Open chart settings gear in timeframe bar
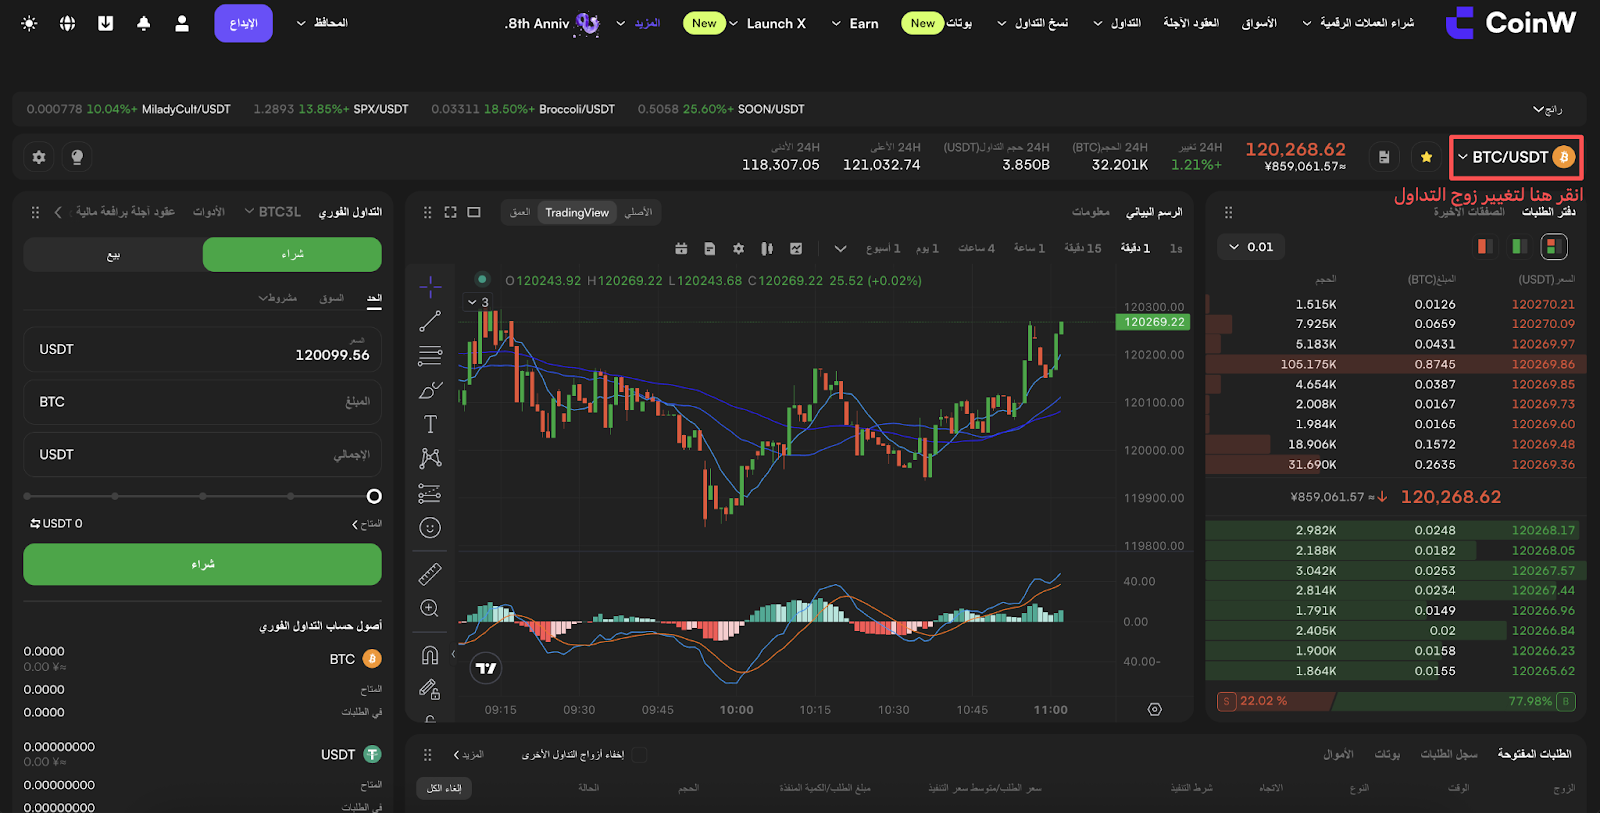1600x813 pixels. pyautogui.click(x=738, y=248)
